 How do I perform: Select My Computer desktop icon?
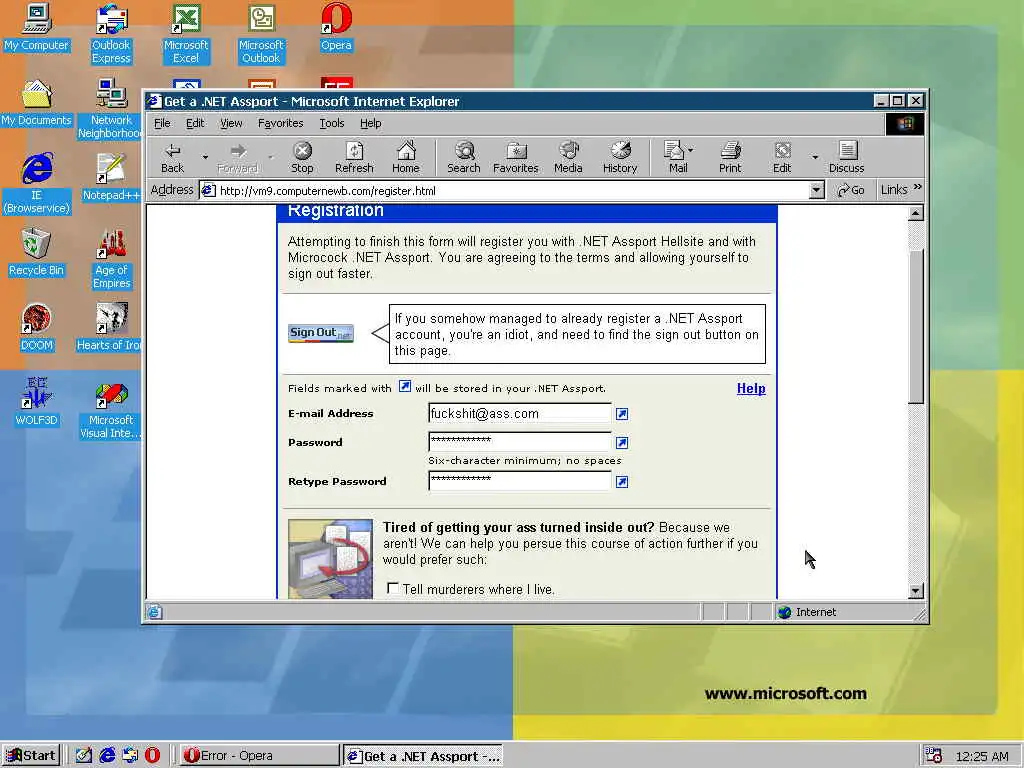tap(36, 27)
